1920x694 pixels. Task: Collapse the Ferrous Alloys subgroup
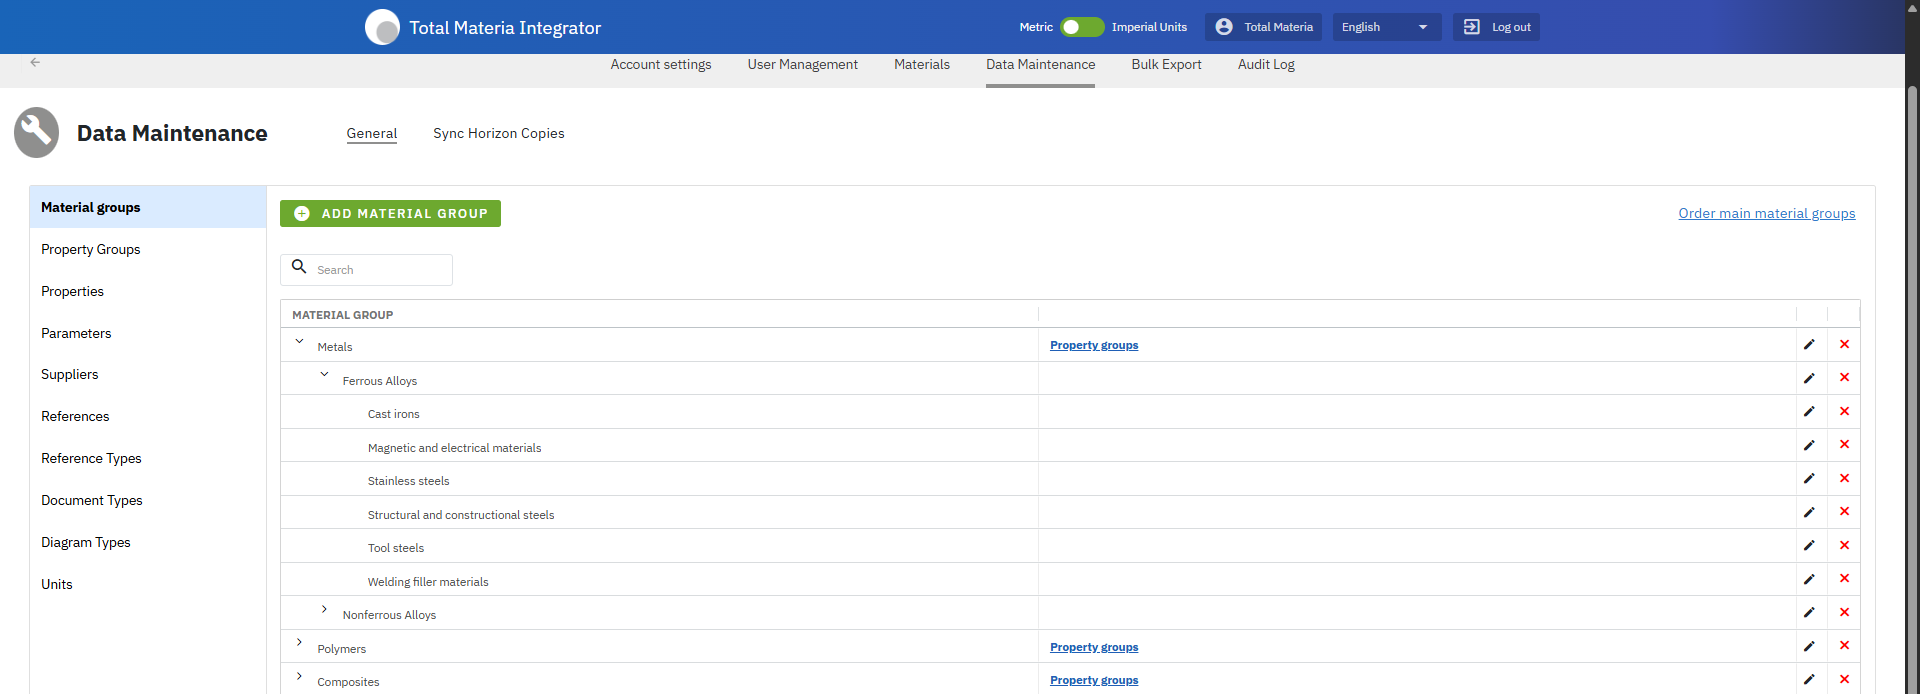tap(324, 375)
